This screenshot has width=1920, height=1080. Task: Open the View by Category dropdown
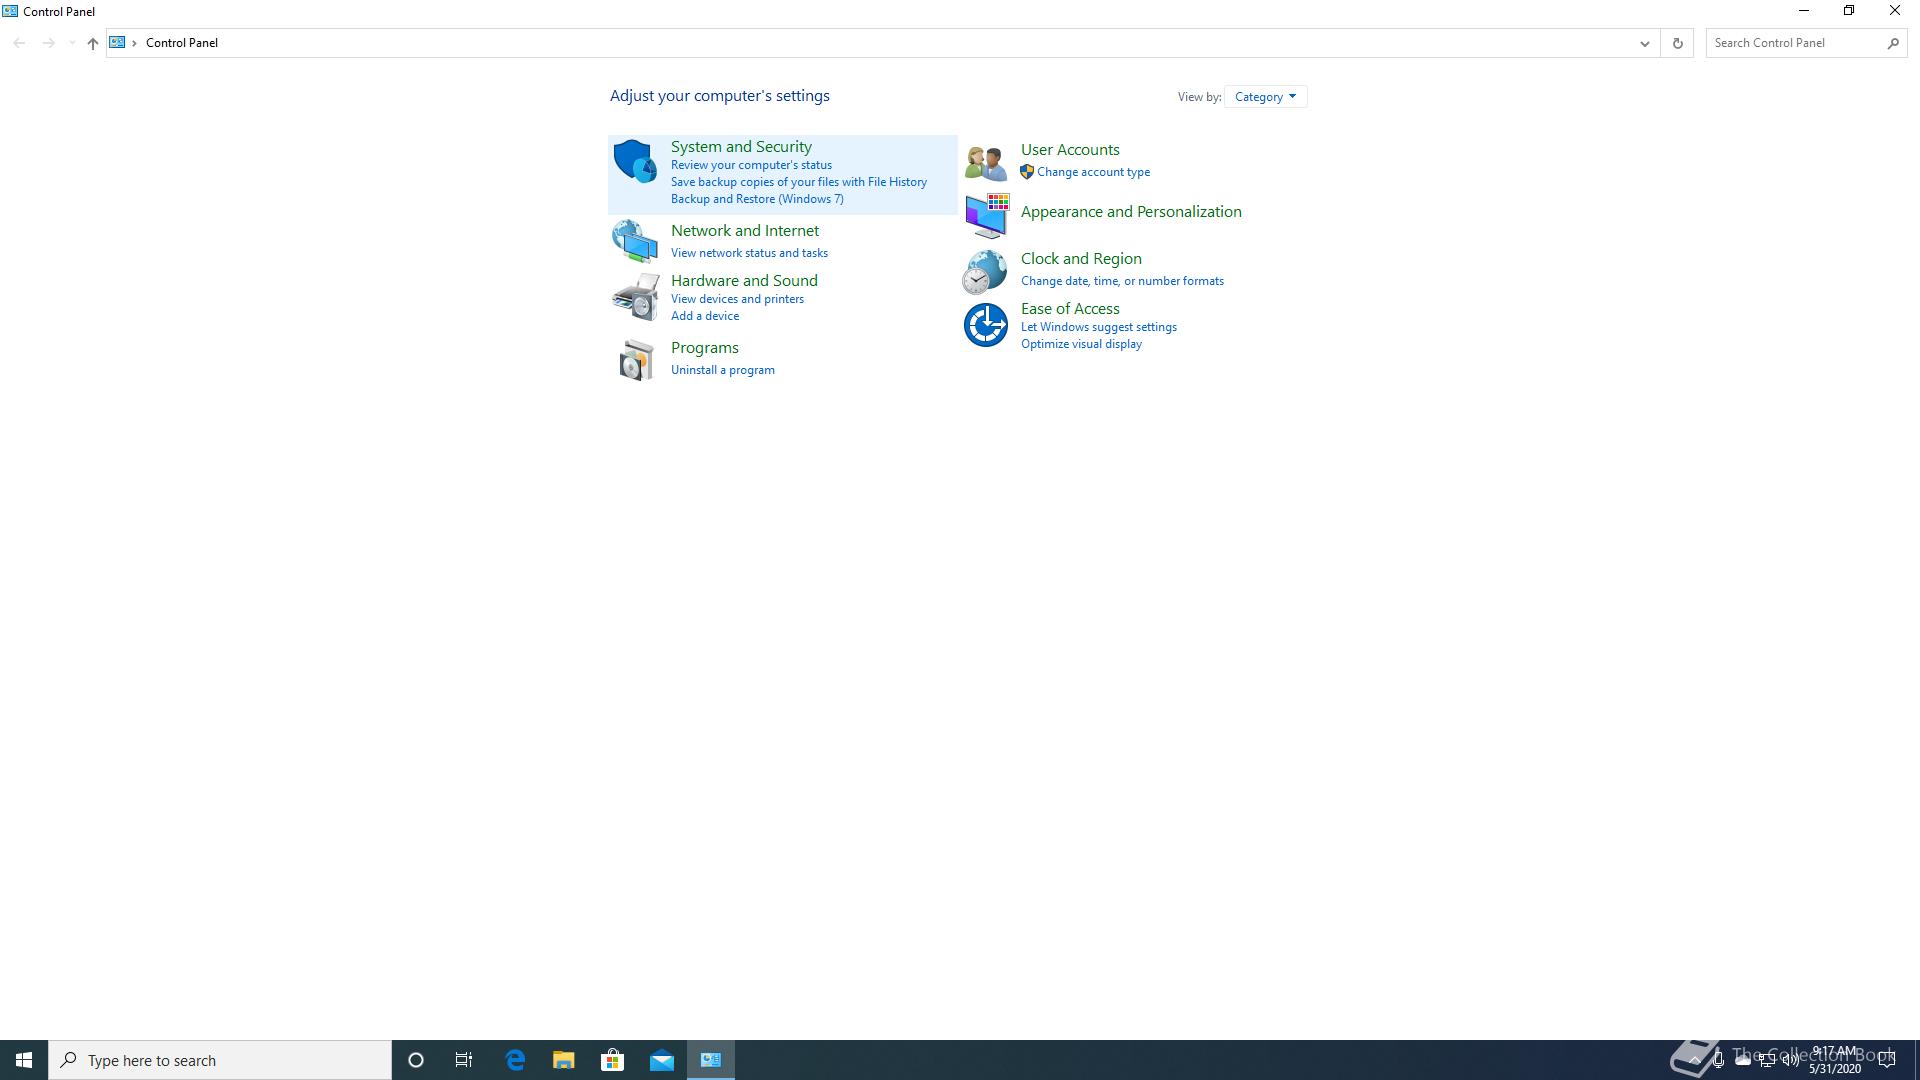1265,97
